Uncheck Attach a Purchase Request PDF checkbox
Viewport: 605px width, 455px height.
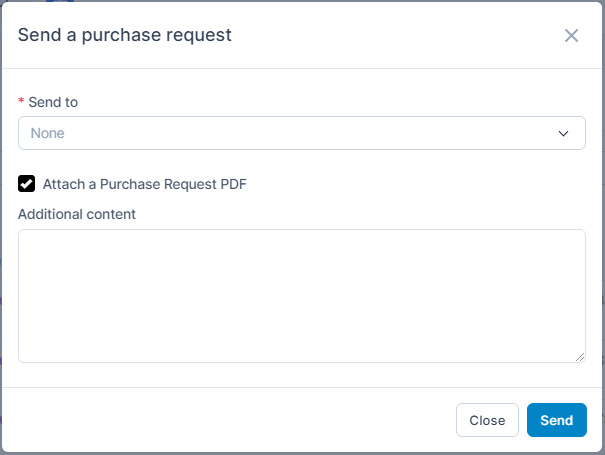27,184
